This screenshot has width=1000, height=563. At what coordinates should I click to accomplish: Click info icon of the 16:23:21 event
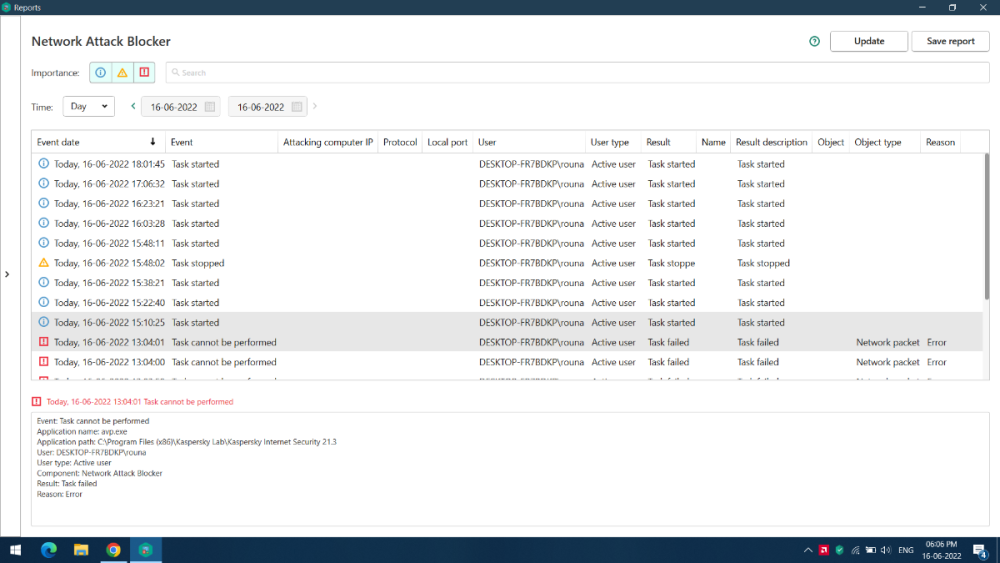(43, 203)
